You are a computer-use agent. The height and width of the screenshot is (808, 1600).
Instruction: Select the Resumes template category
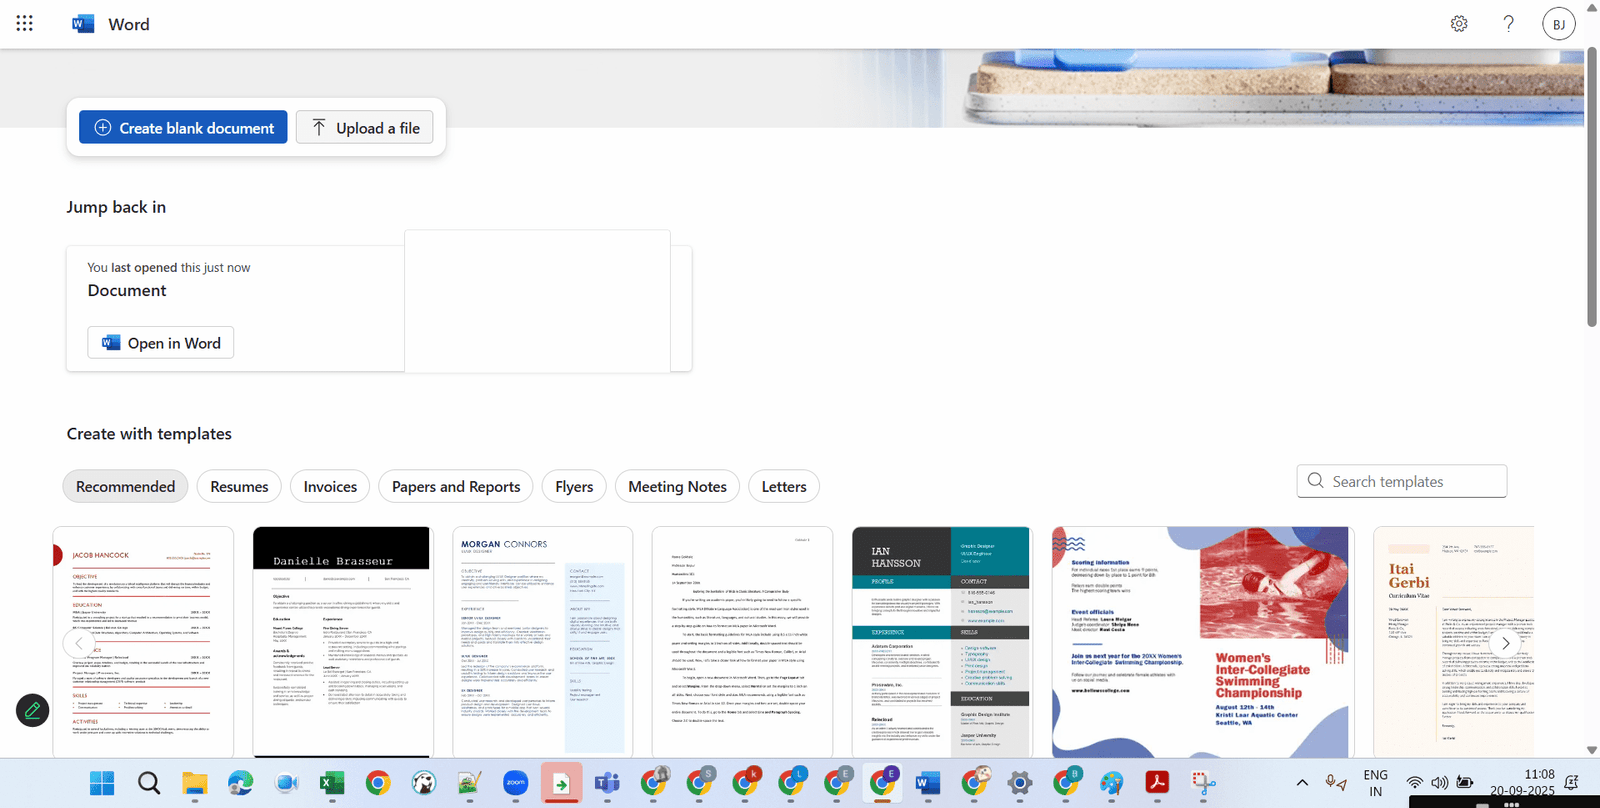click(239, 487)
